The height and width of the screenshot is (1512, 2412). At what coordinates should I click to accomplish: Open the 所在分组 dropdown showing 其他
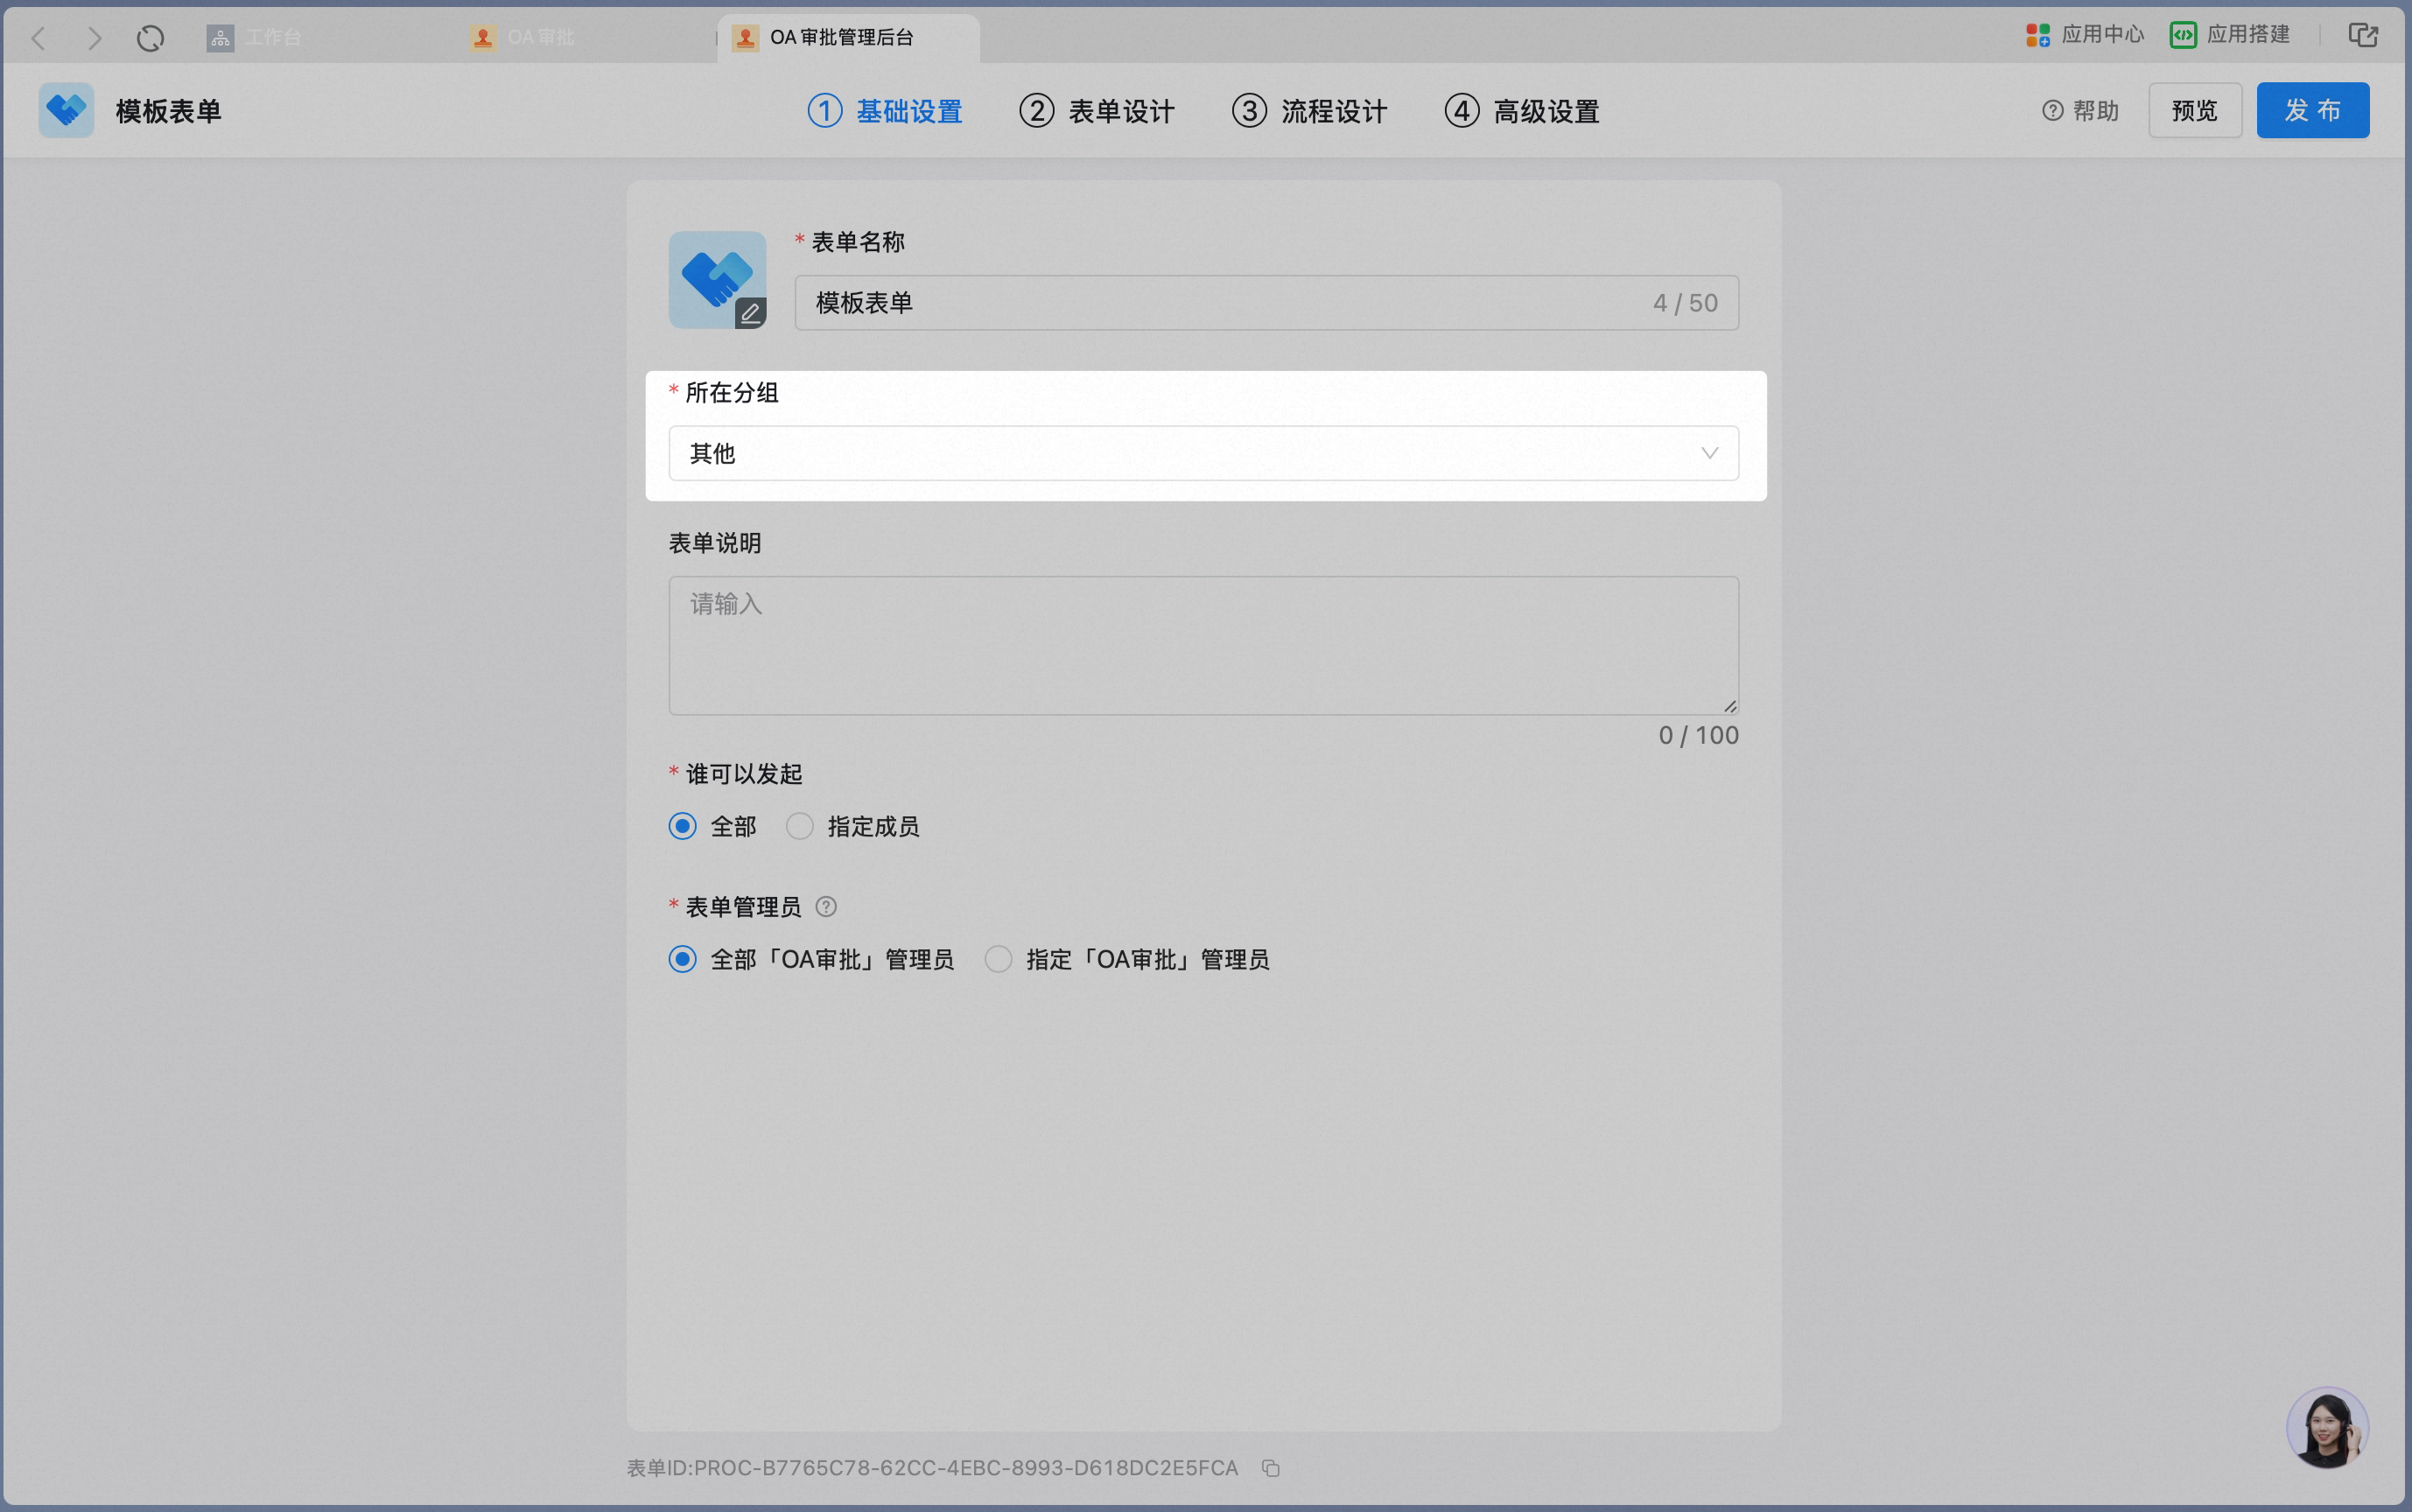1204,453
